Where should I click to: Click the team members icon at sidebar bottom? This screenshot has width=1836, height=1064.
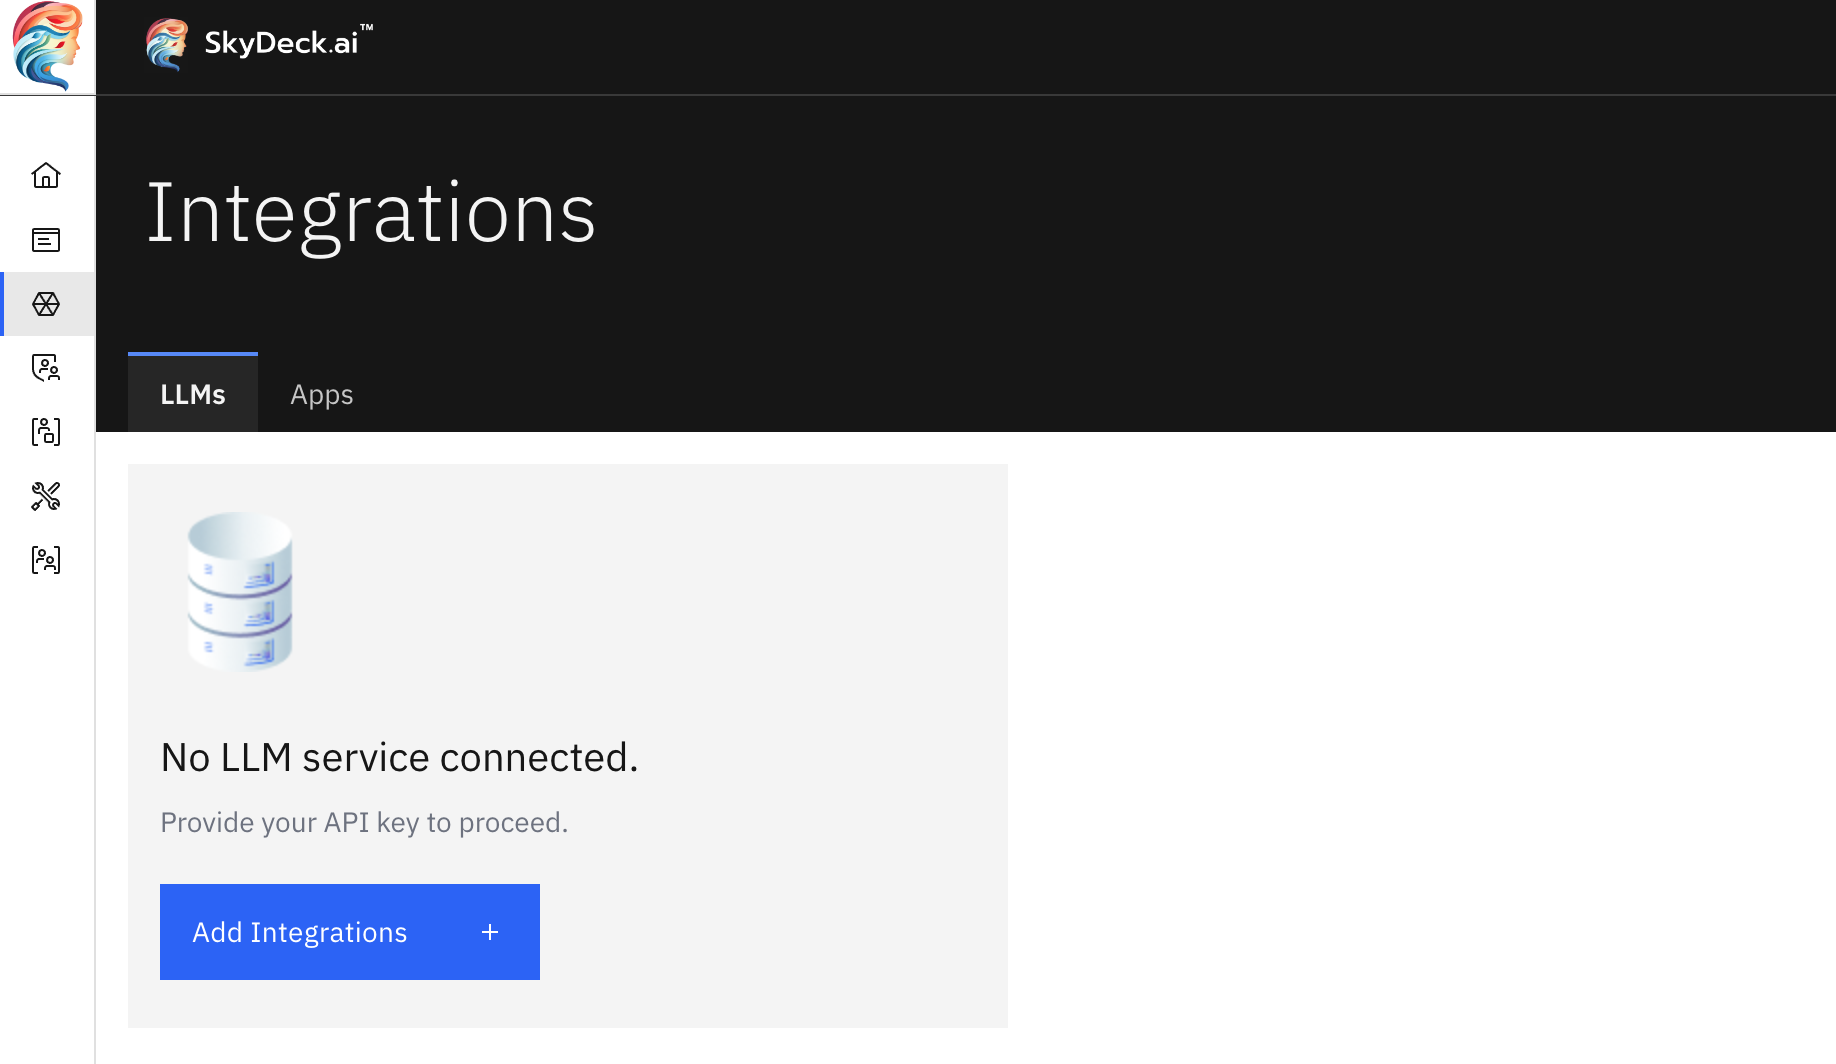pos(46,560)
